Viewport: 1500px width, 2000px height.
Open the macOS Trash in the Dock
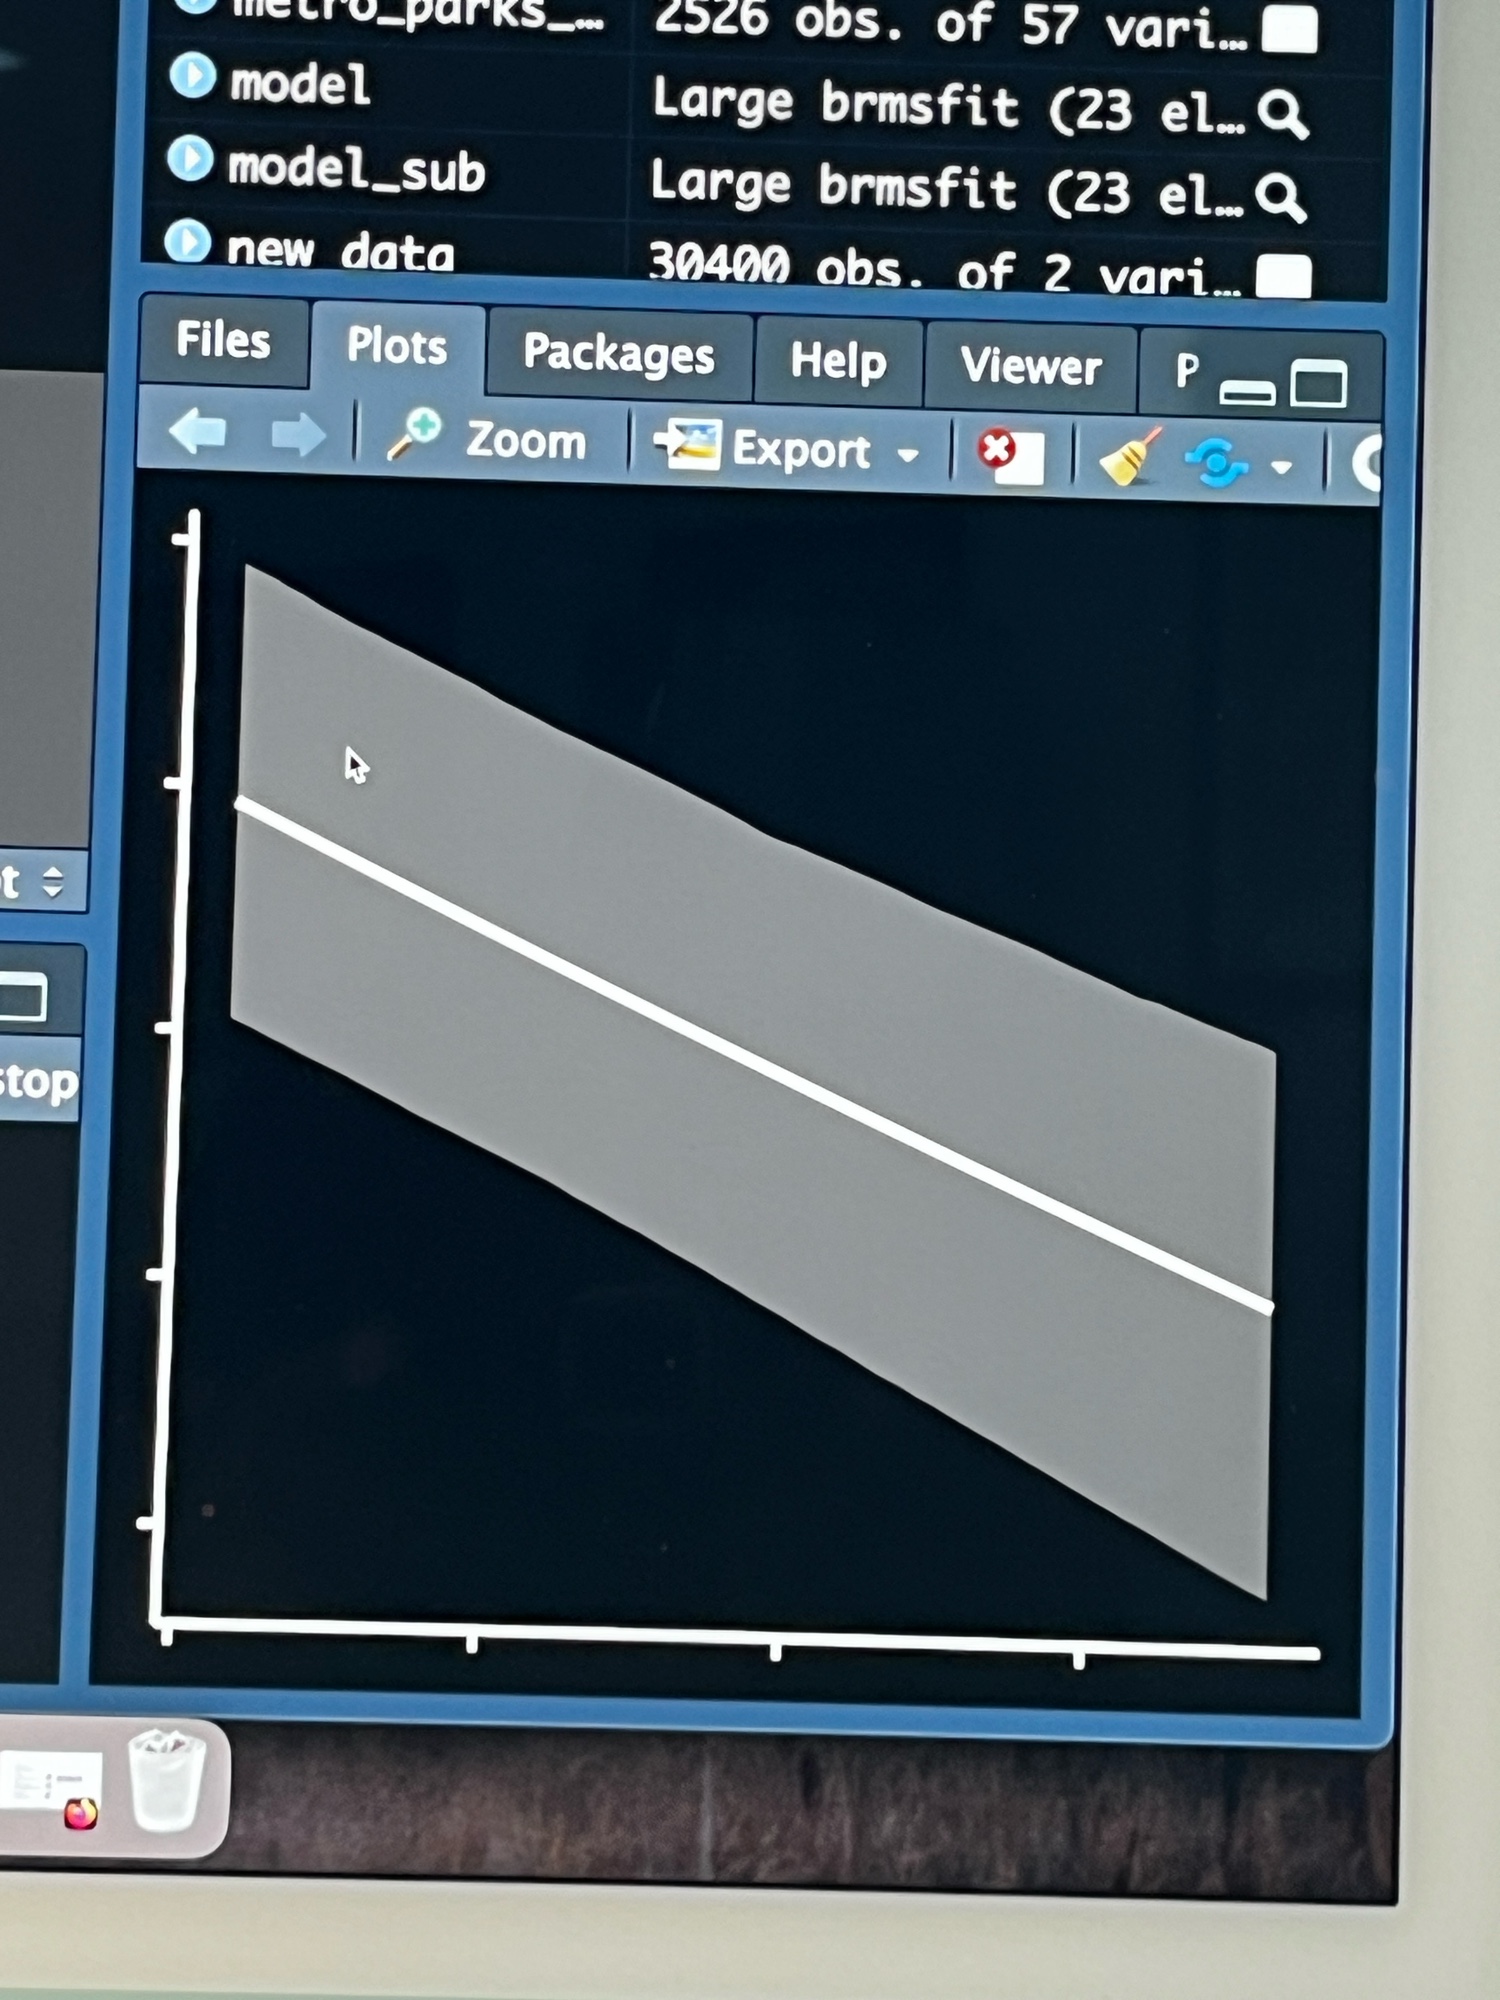point(166,1782)
